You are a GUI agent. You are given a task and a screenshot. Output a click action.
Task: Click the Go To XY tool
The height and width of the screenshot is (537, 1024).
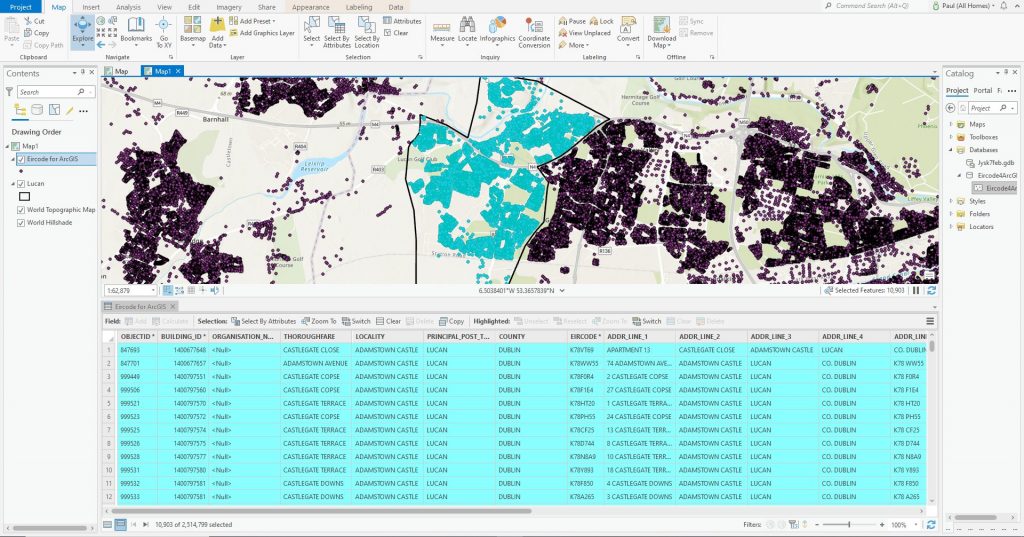tap(164, 32)
